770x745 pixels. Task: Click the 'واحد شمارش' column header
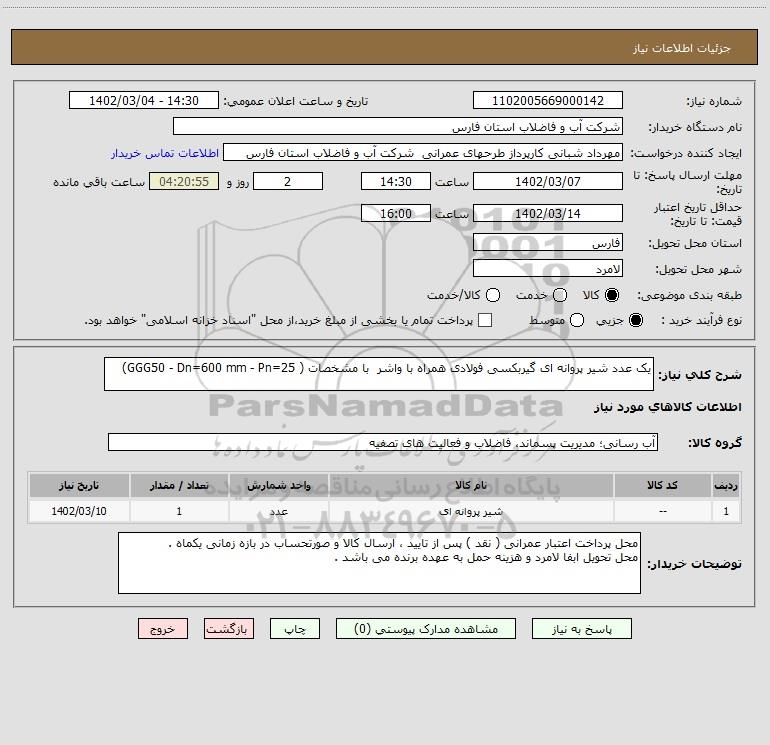(x=278, y=485)
